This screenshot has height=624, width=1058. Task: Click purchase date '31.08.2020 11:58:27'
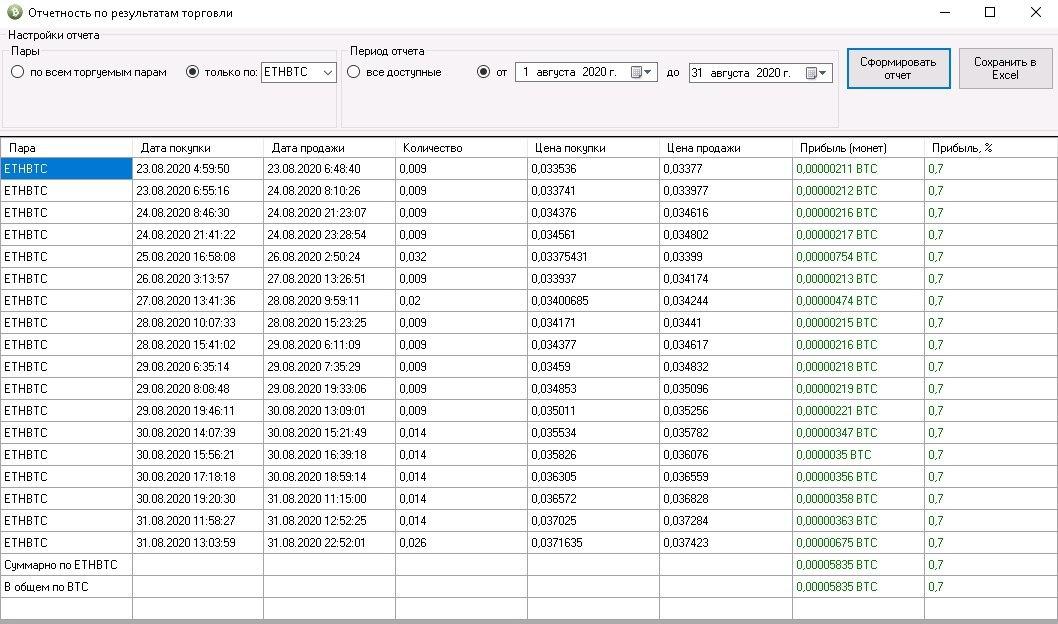pyautogui.click(x=198, y=521)
